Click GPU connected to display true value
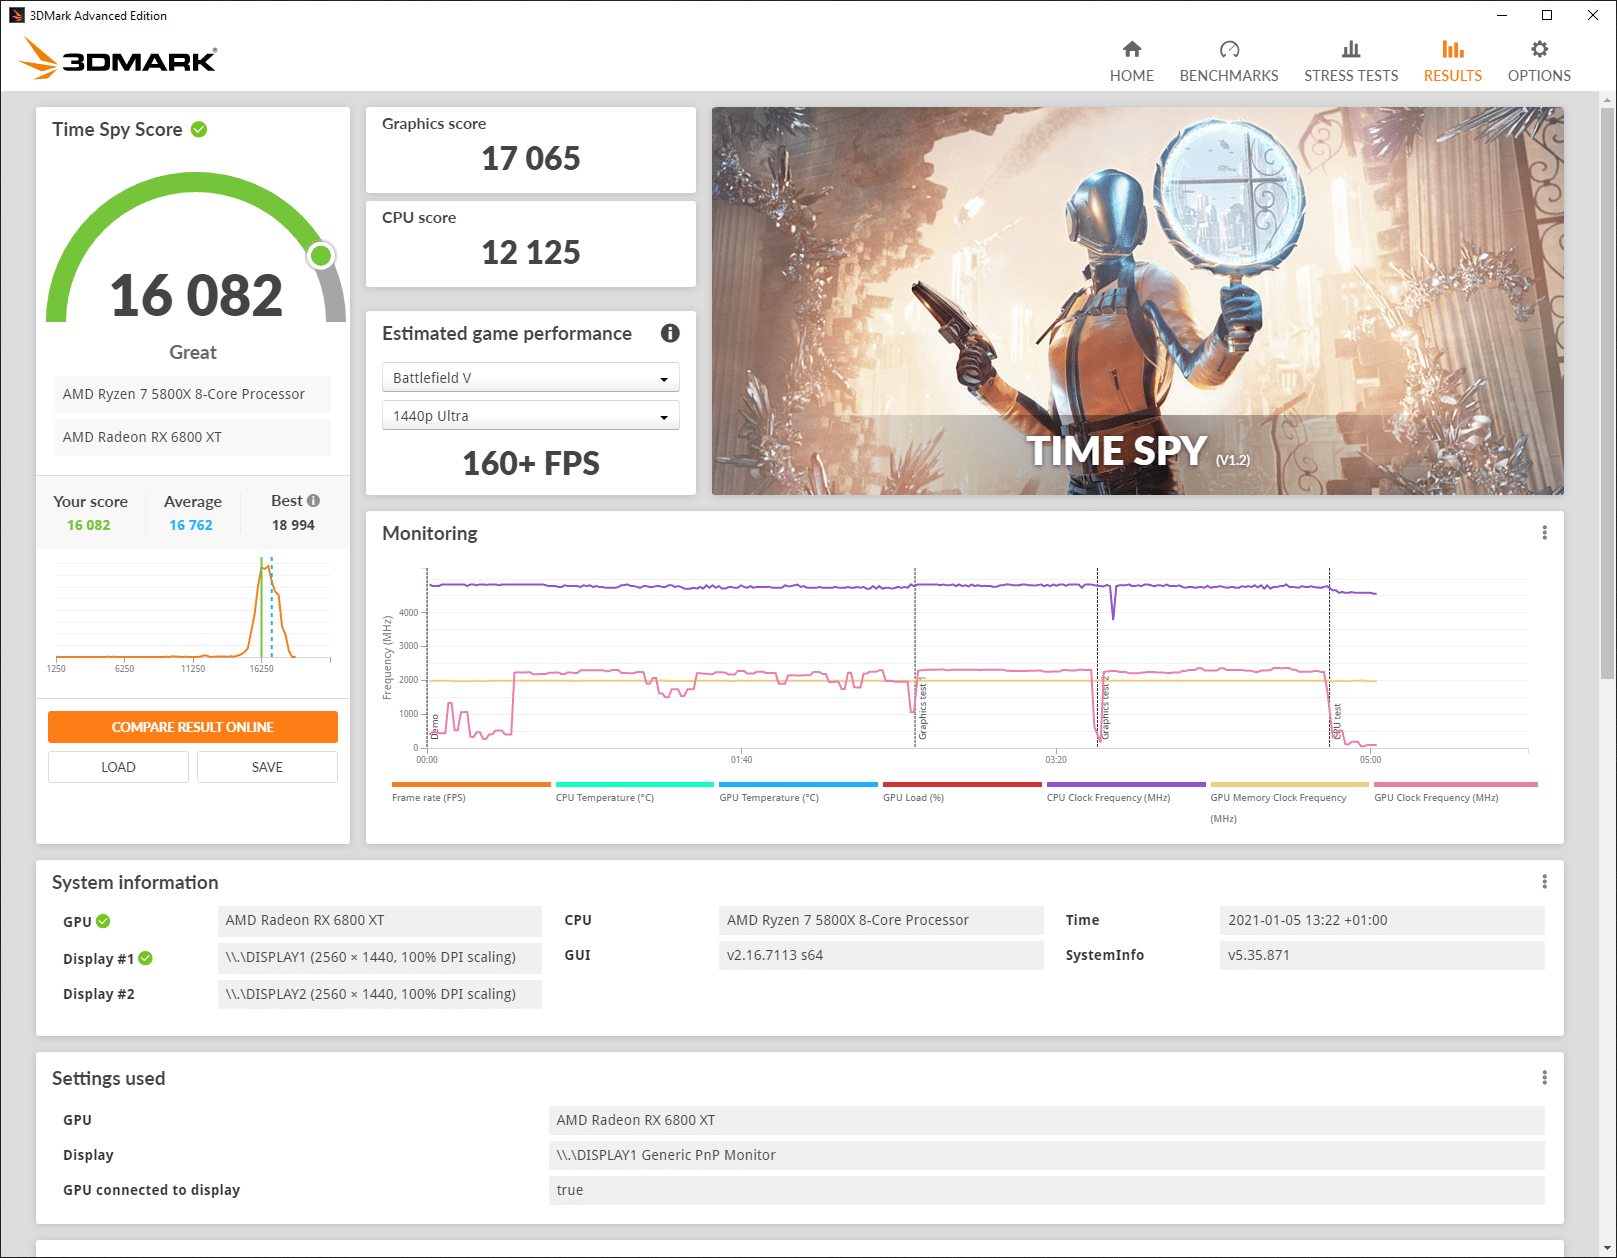 pos(1047,1190)
